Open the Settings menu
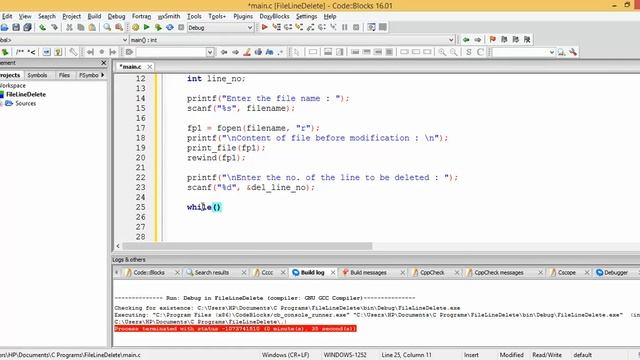This screenshot has width=640, height=360. pos(306,16)
